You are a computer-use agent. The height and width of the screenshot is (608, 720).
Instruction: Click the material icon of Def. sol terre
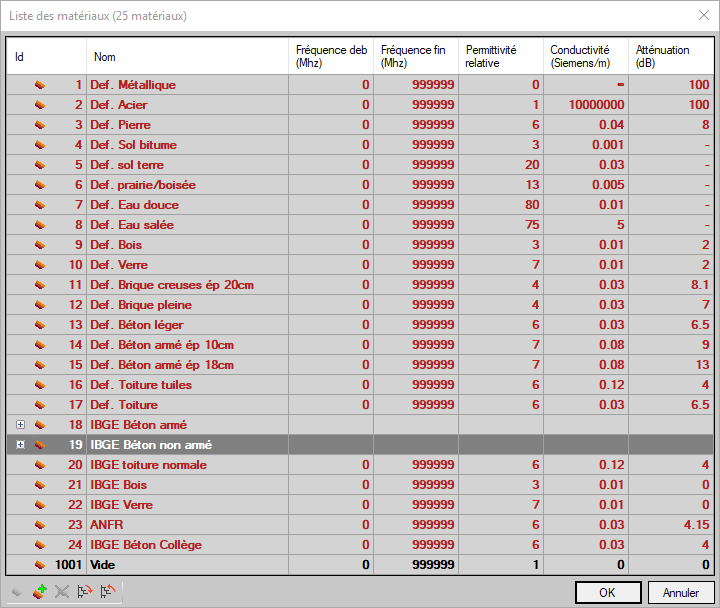[40, 165]
